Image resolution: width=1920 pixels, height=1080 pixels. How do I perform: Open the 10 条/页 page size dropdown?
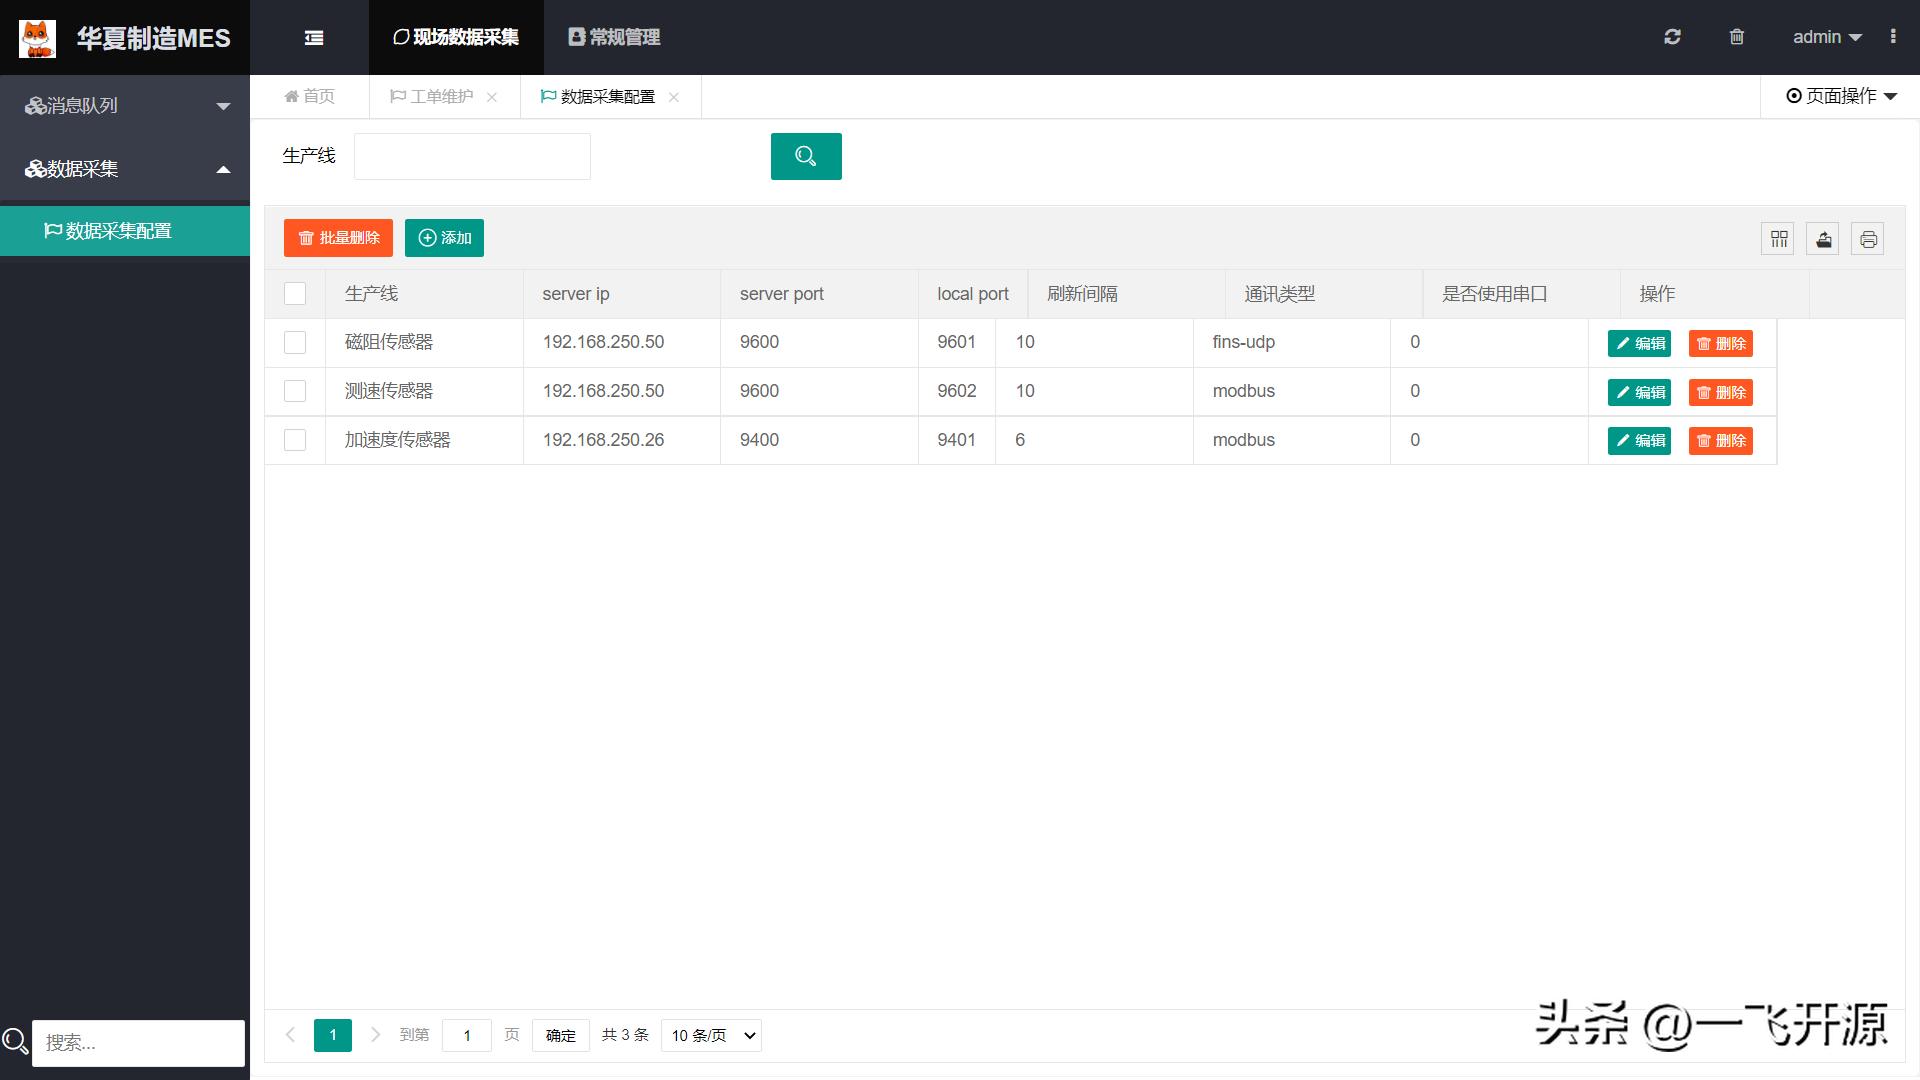(710, 1035)
